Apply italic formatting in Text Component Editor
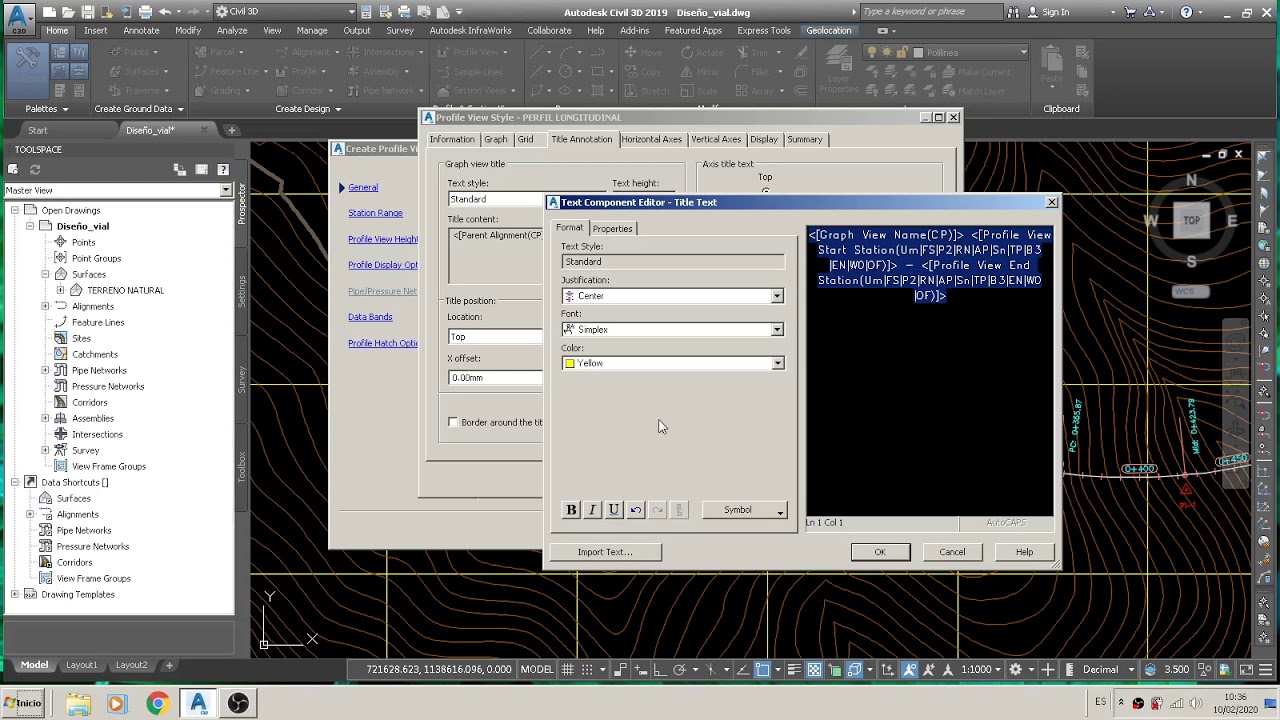 pyautogui.click(x=592, y=510)
